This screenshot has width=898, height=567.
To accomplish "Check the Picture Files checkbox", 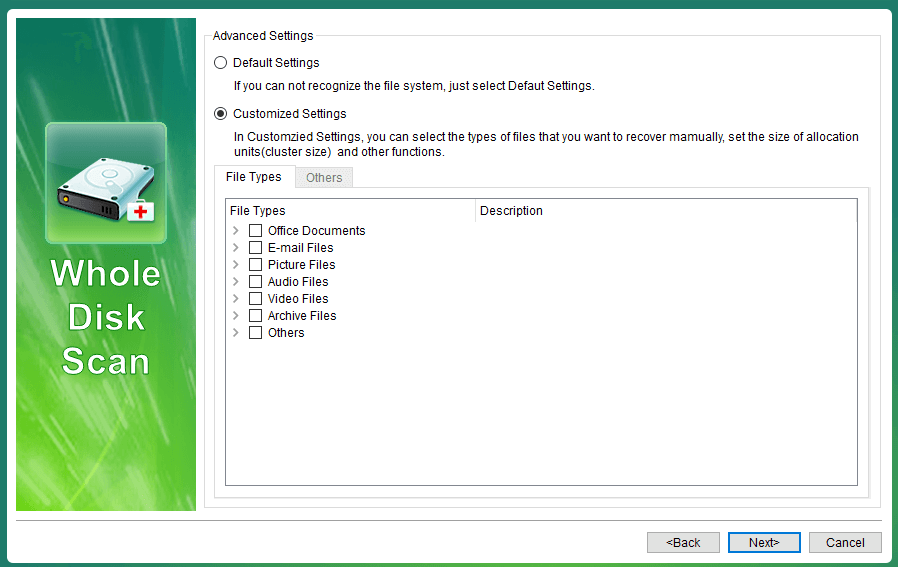I will [255, 265].
